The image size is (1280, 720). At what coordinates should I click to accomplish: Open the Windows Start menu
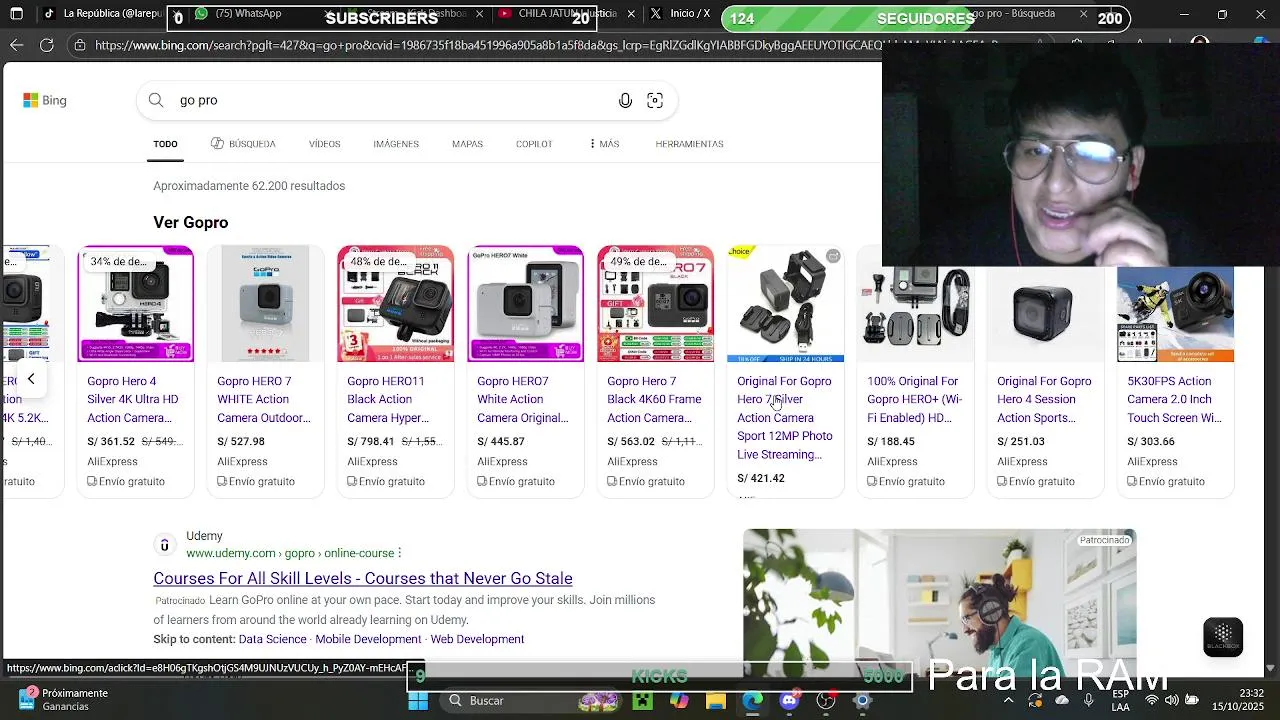click(x=418, y=700)
